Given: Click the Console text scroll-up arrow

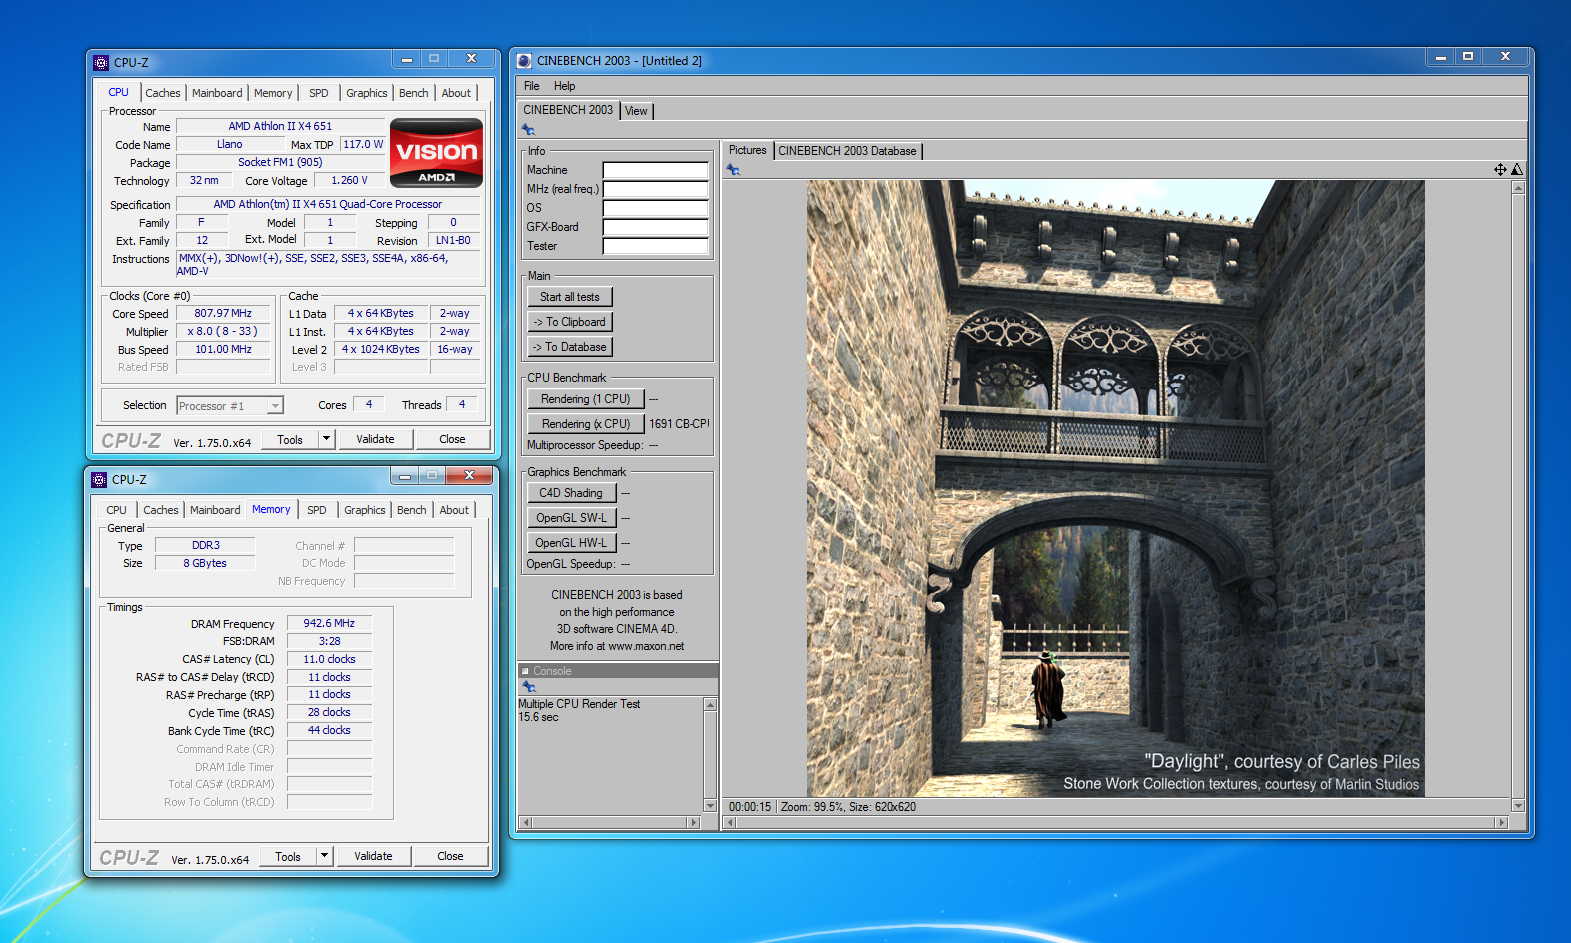Looking at the screenshot, I should coord(711,705).
